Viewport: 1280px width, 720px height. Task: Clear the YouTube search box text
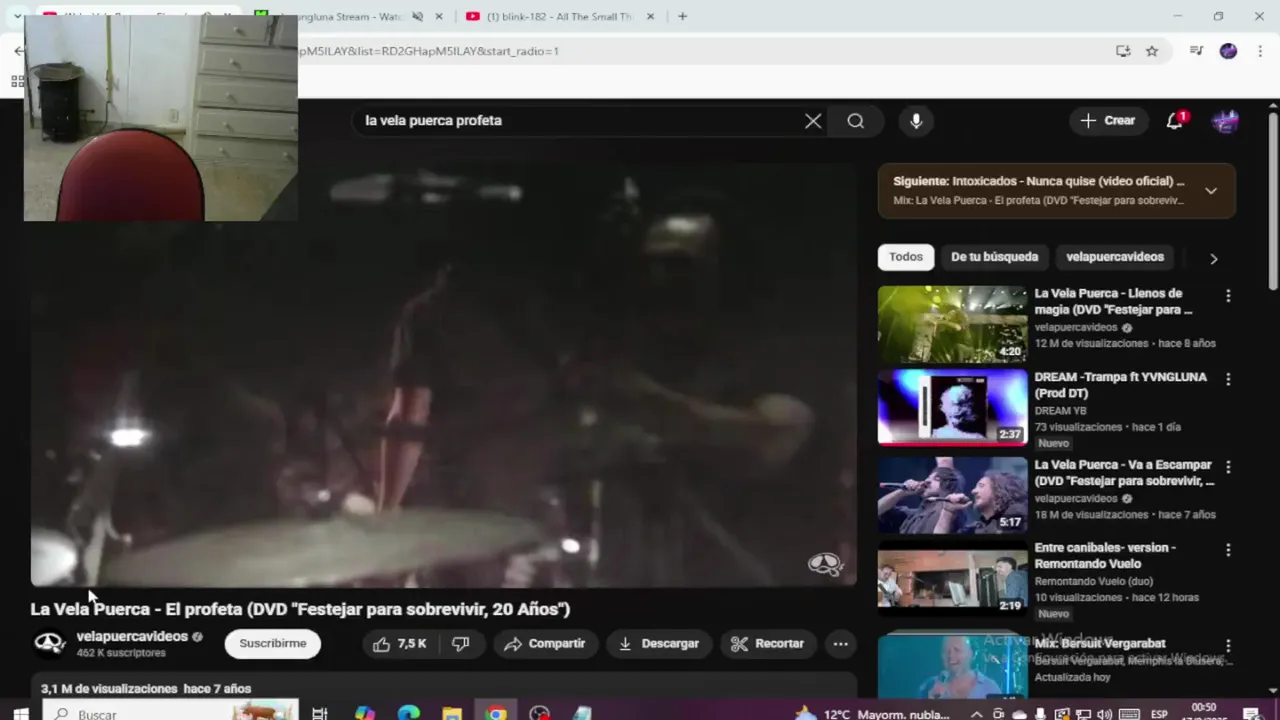tap(813, 121)
